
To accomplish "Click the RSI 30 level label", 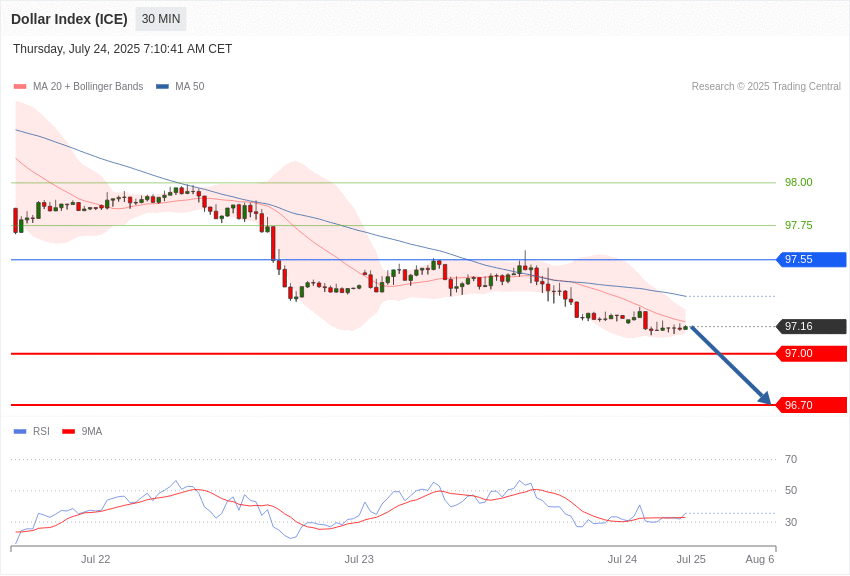I will click(791, 522).
